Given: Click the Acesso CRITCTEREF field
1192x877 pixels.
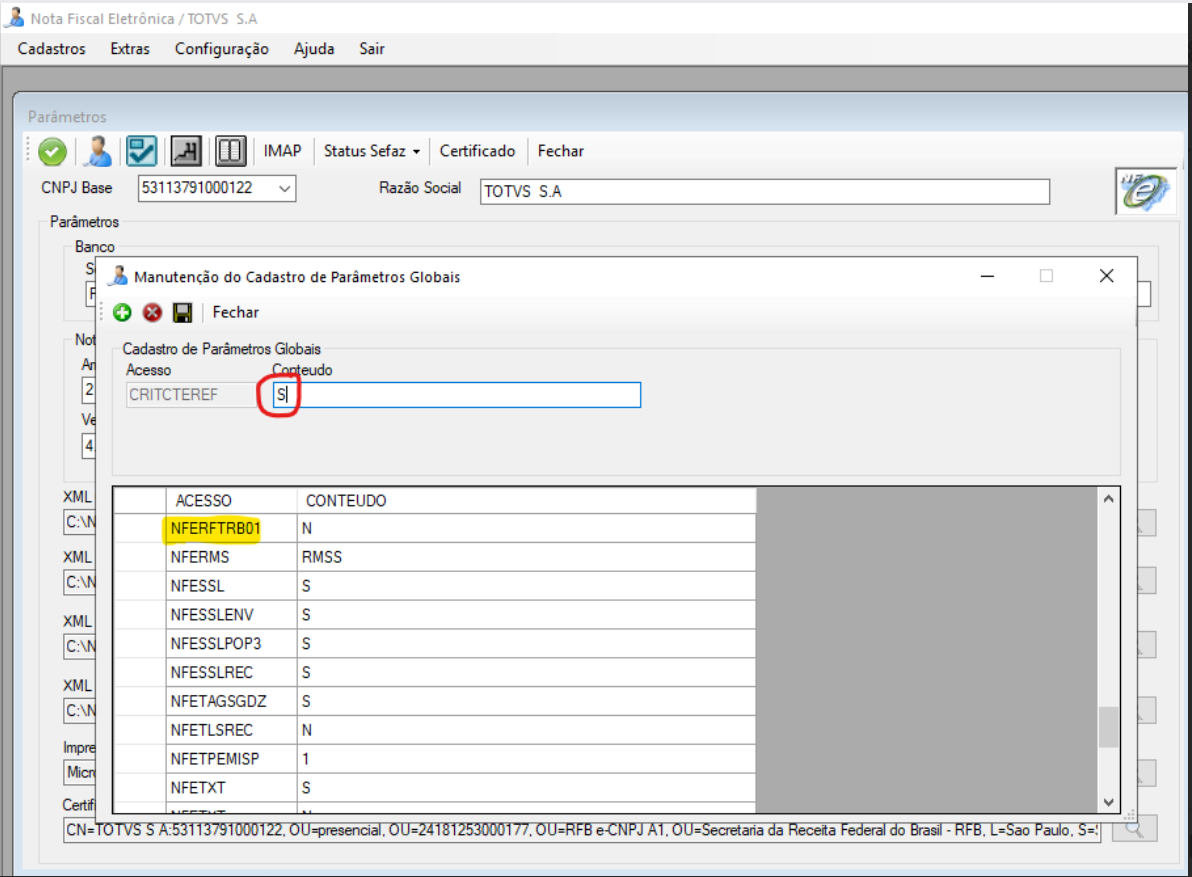Looking at the screenshot, I should [x=192, y=394].
